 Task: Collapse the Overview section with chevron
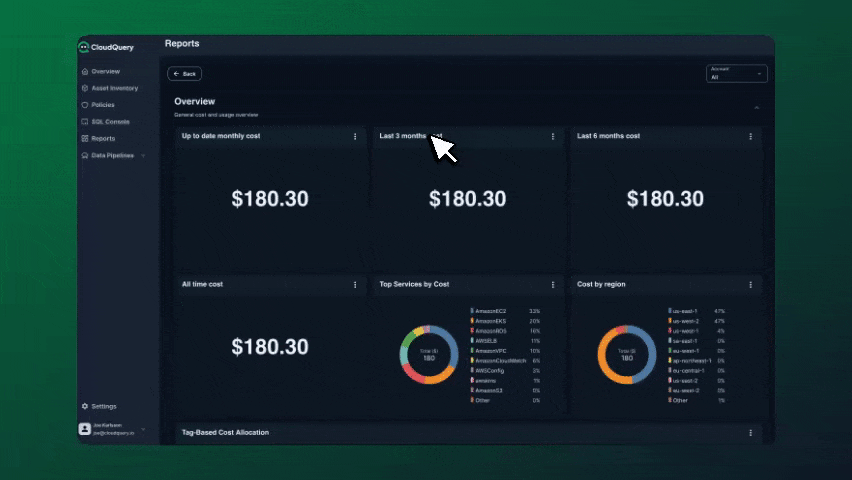(x=756, y=107)
